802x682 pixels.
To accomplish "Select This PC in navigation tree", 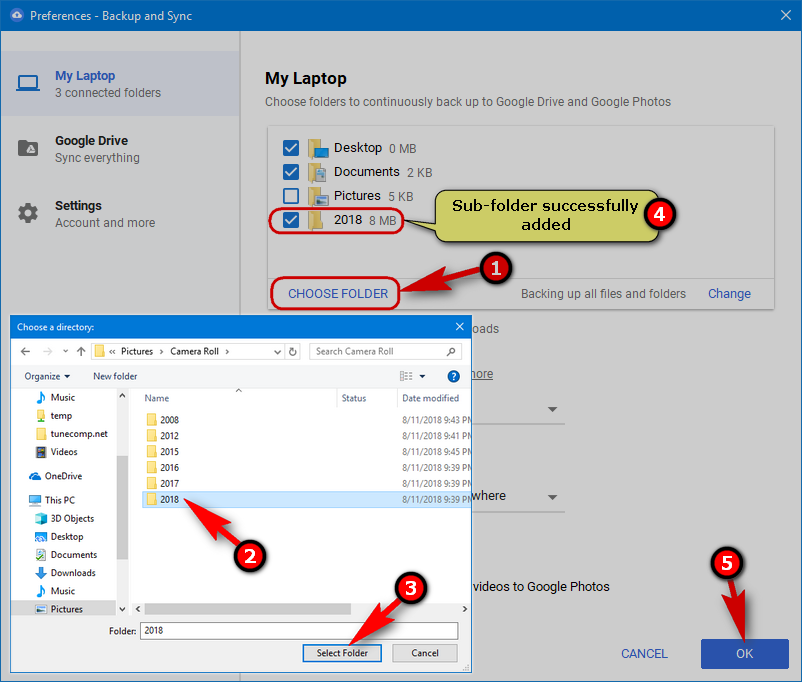I will [x=52, y=500].
